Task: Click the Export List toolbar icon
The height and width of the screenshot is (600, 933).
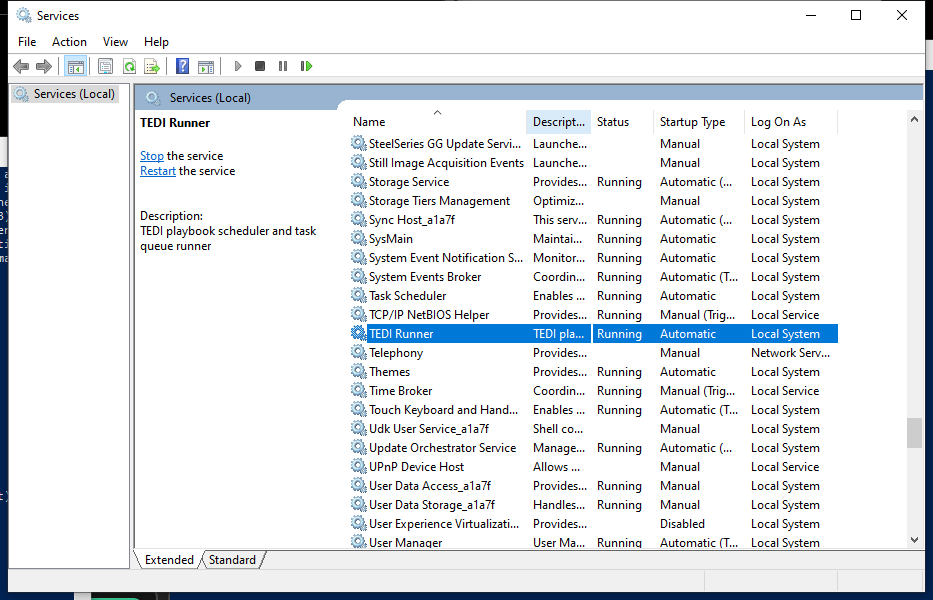Action: 152,66
